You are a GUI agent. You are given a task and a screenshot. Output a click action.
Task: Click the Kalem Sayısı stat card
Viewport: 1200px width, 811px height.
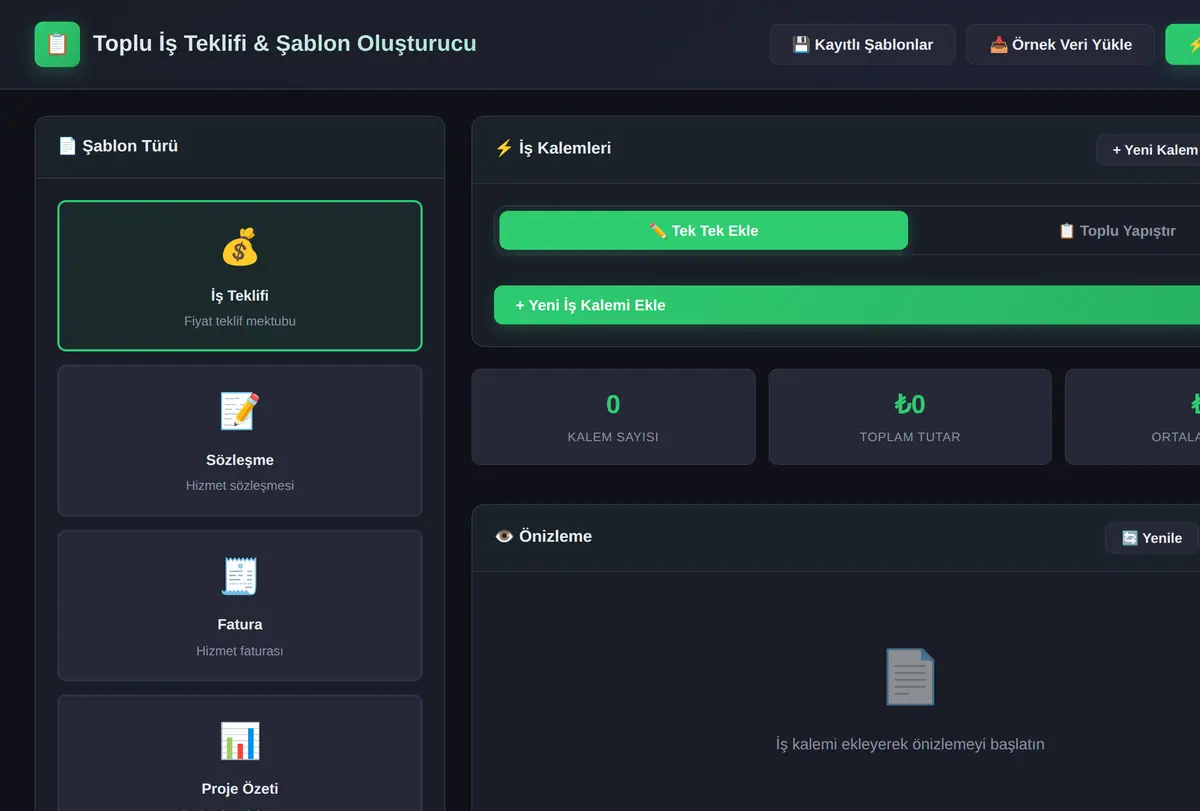[x=613, y=417]
